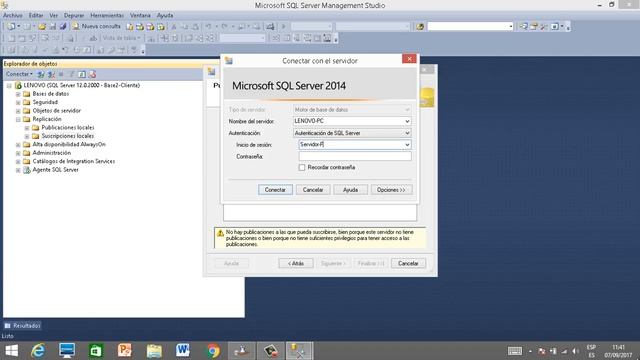Click the ESP language indicator in taskbar
This screenshot has width=640, height=360.
[591, 347]
